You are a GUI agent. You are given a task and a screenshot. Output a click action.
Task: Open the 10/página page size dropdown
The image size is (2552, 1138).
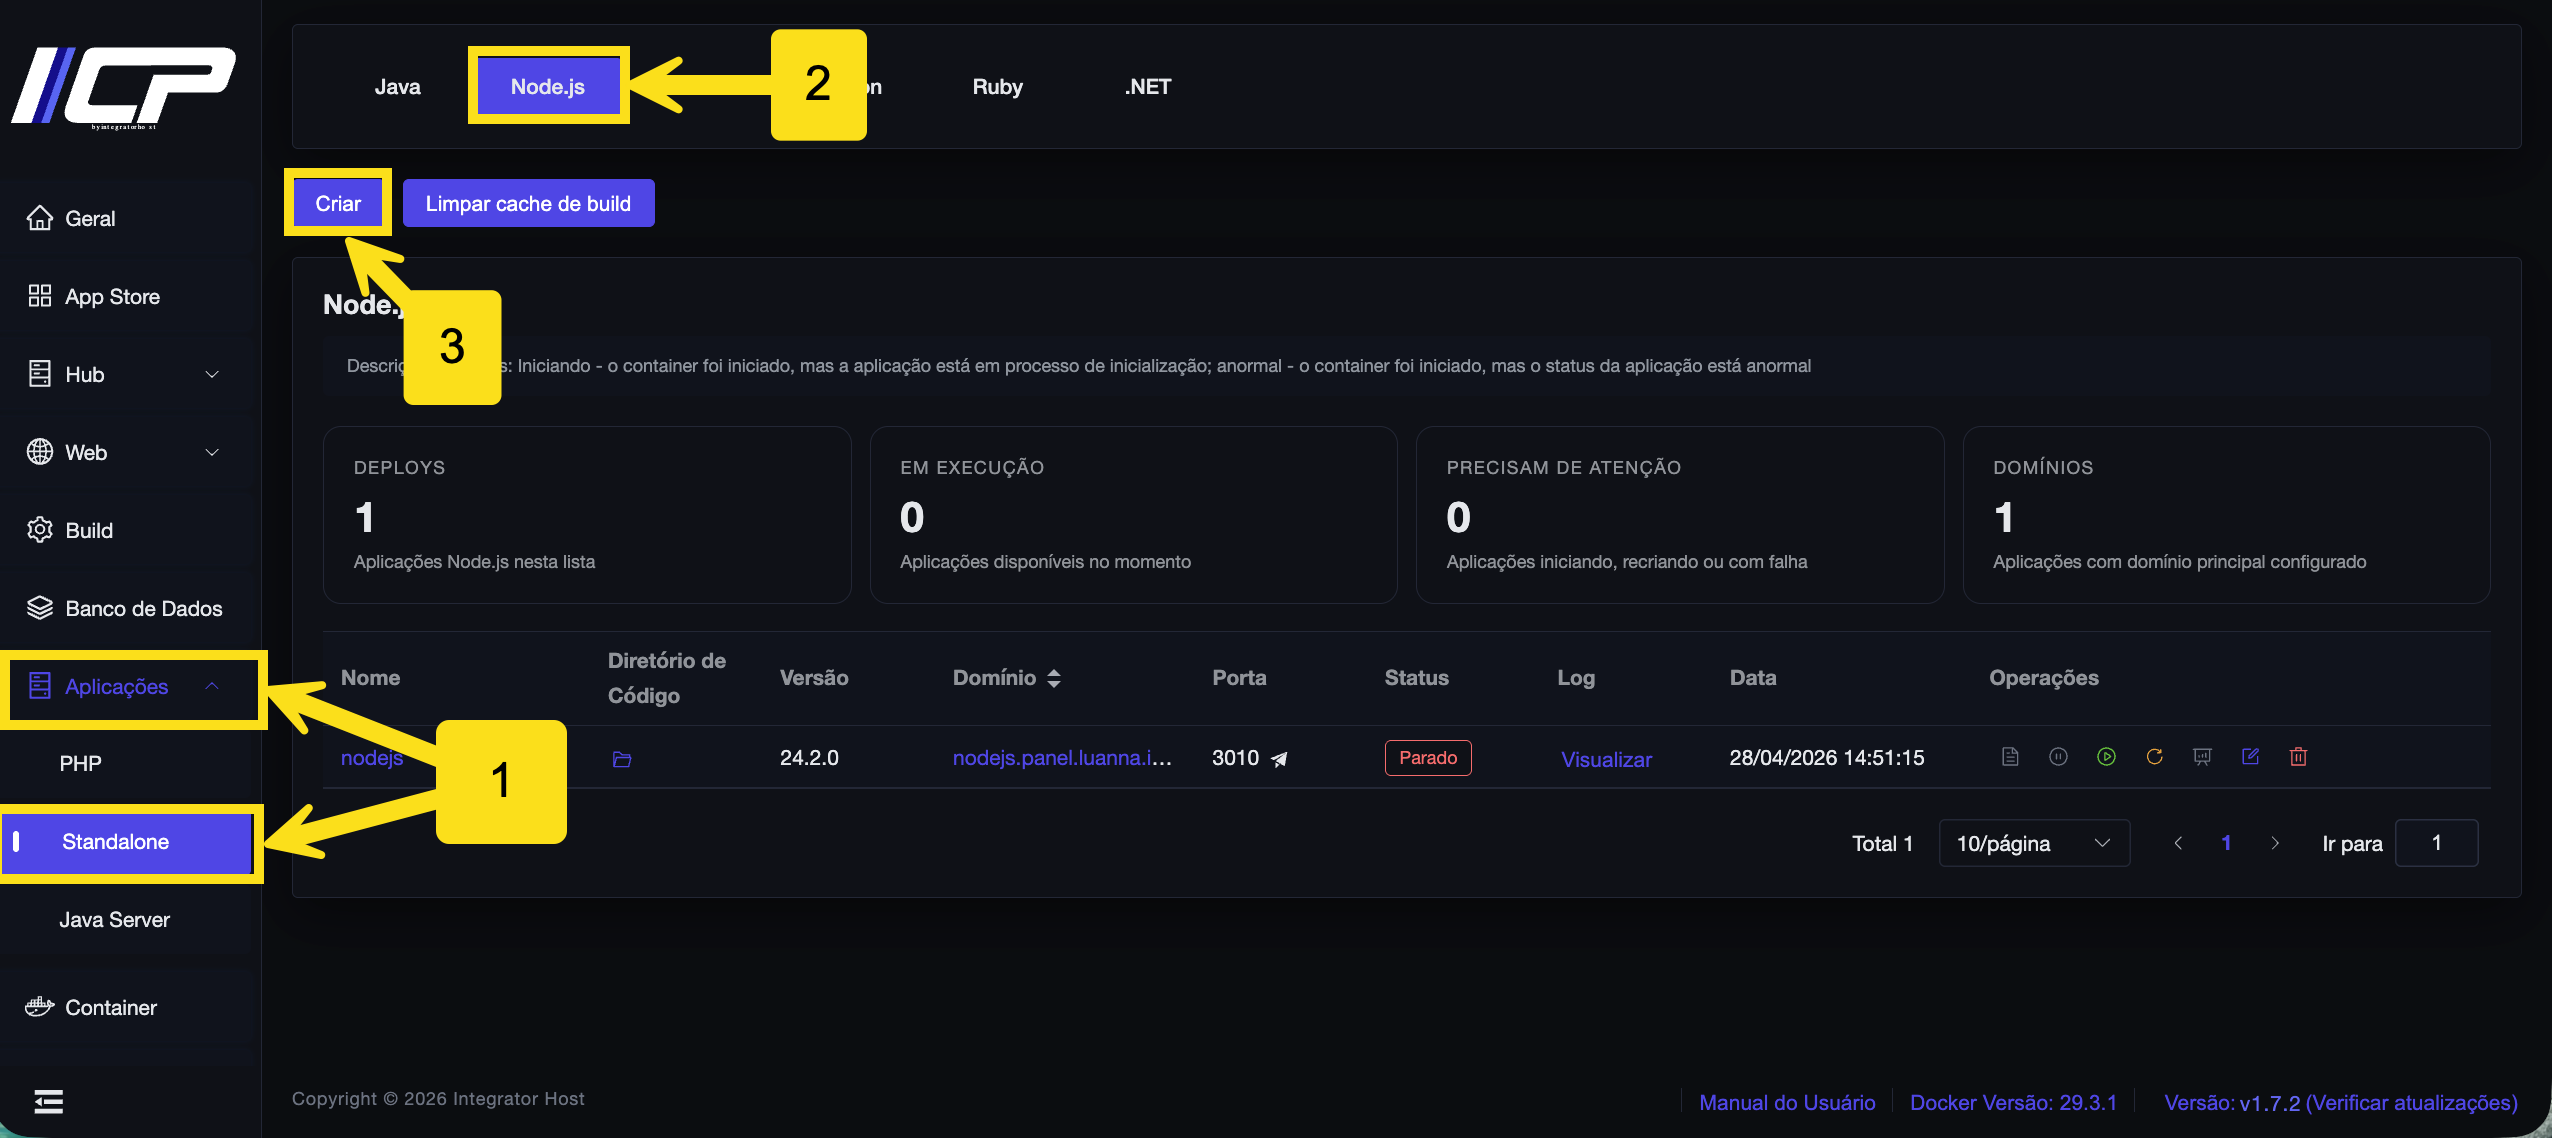tap(2034, 843)
